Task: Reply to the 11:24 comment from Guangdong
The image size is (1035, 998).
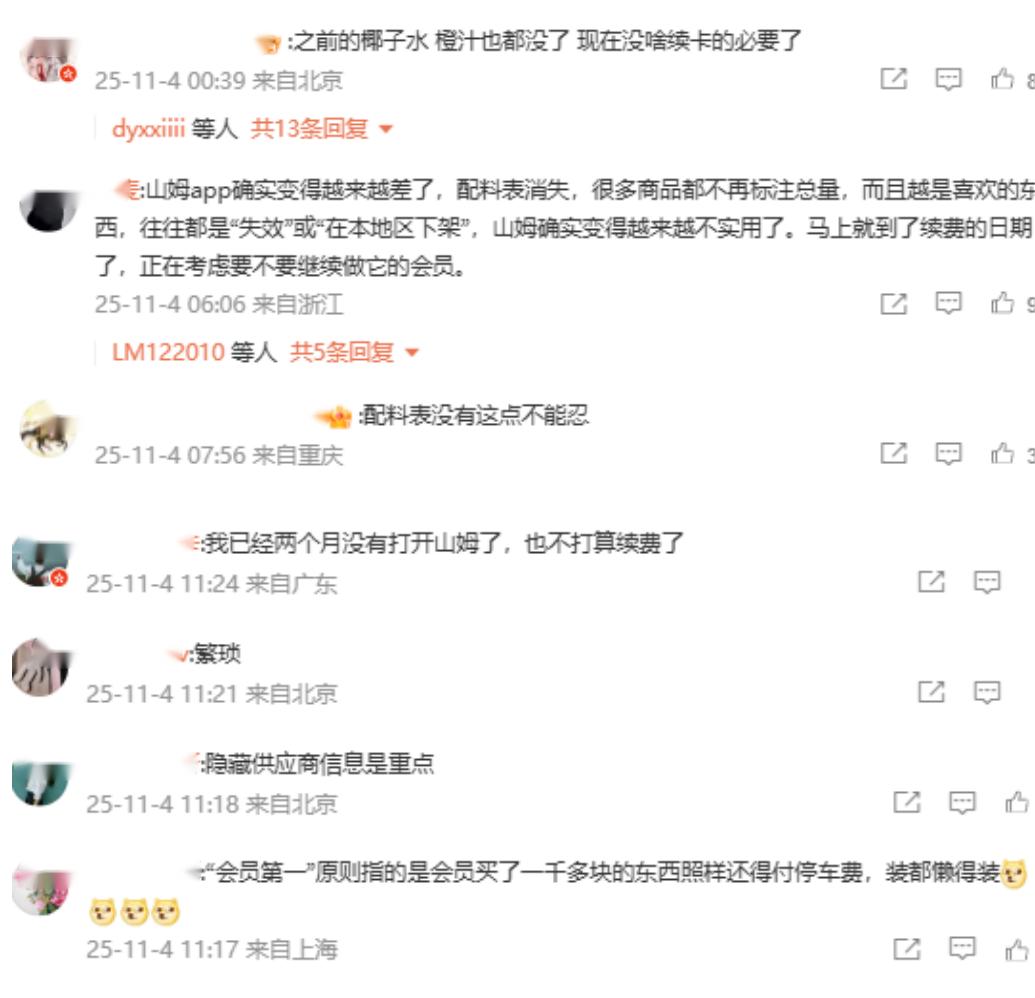Action: 987,582
